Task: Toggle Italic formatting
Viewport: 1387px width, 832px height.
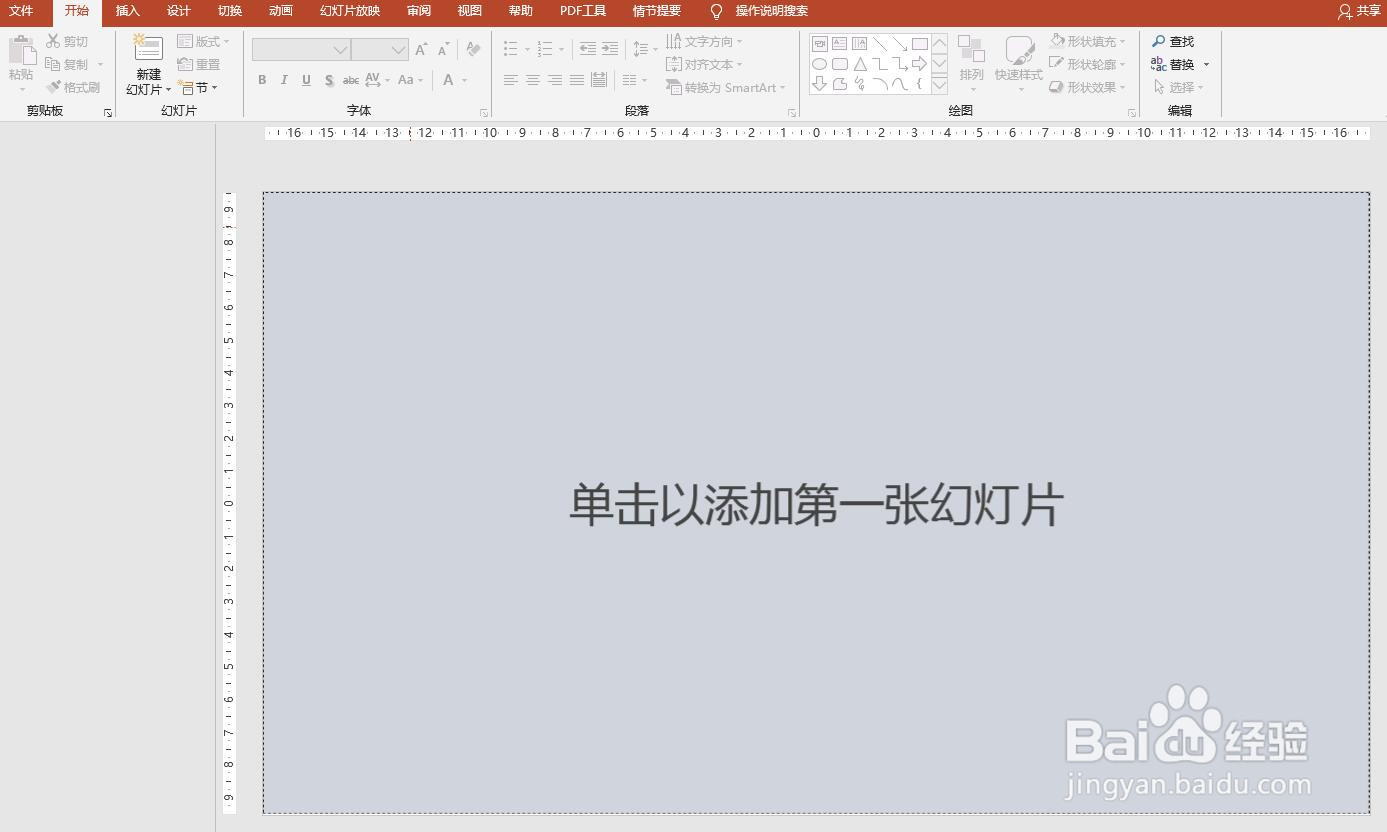Action: pos(284,80)
